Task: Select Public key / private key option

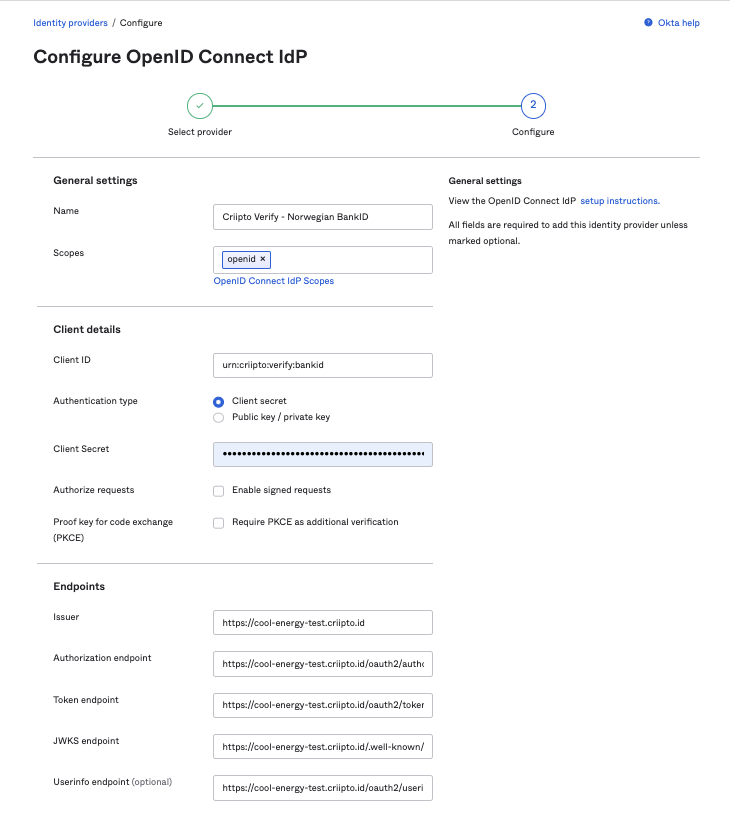Action: point(219,417)
